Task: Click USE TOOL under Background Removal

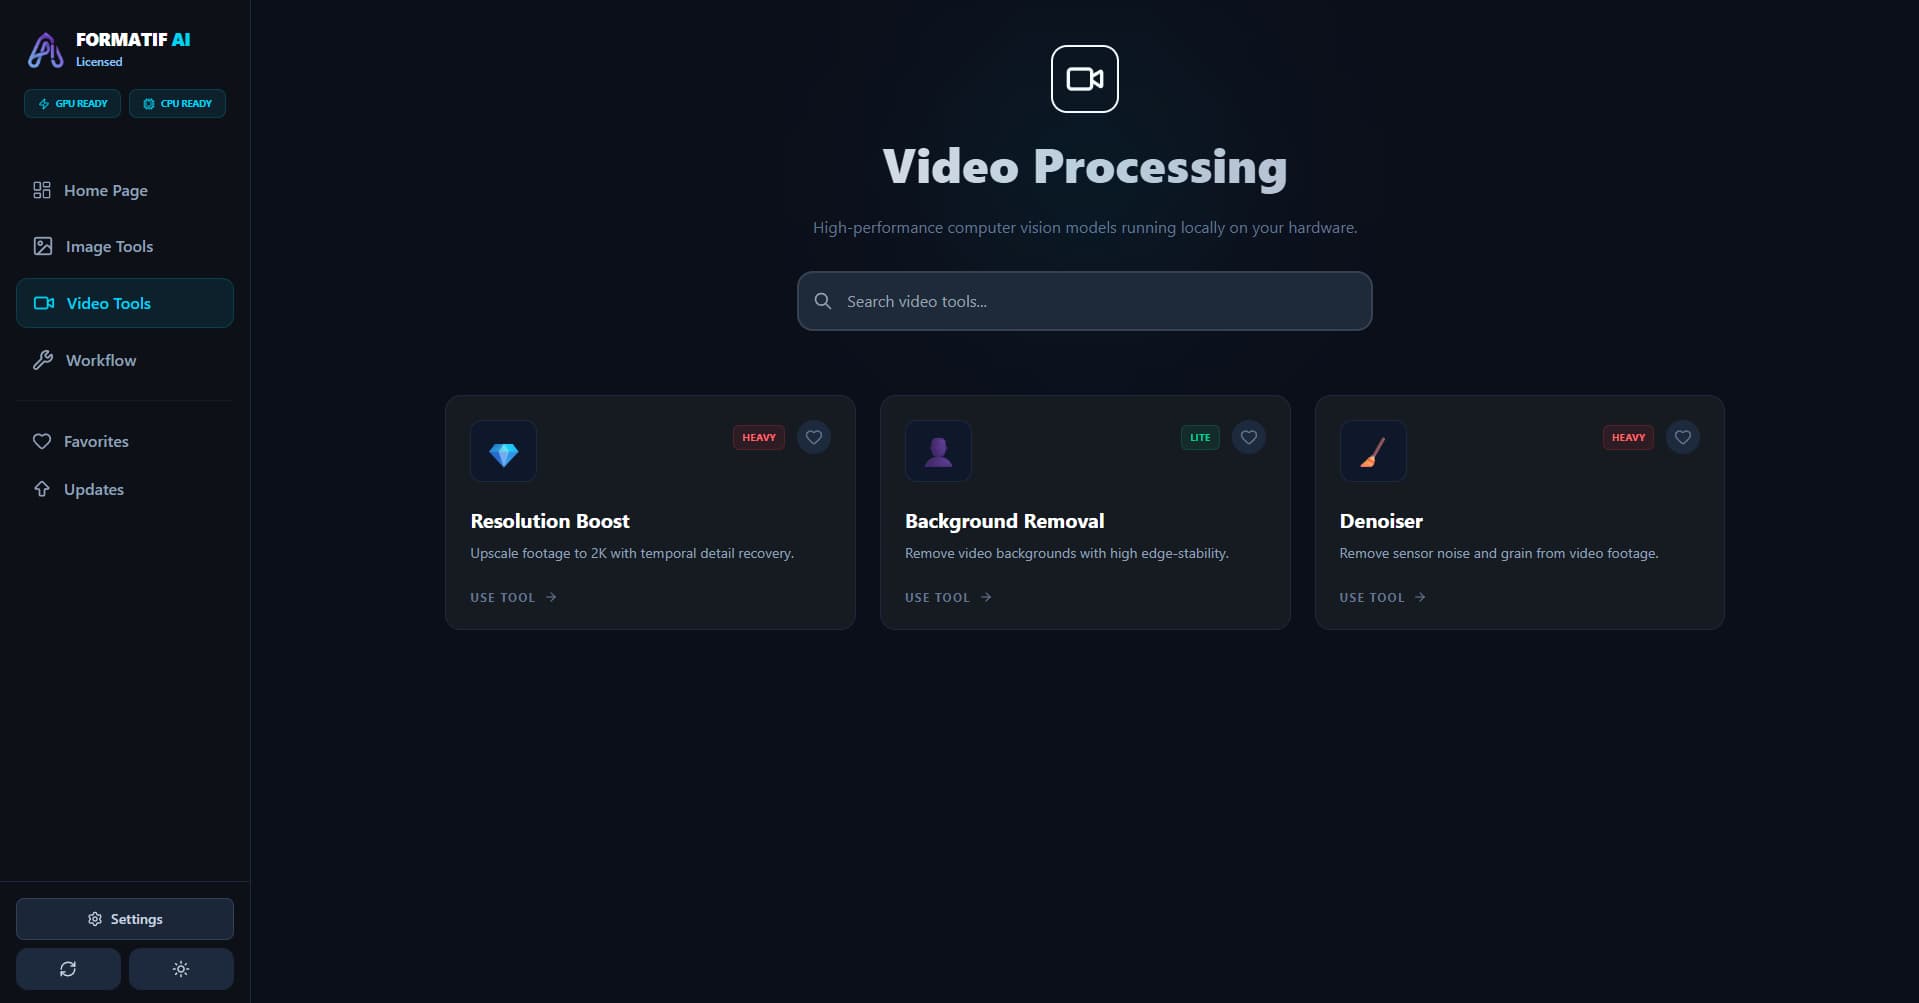Action: 948,597
